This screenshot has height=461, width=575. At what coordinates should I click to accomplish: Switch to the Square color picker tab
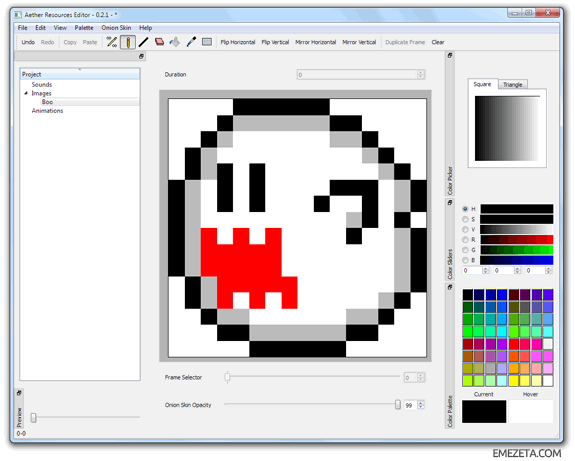click(482, 84)
